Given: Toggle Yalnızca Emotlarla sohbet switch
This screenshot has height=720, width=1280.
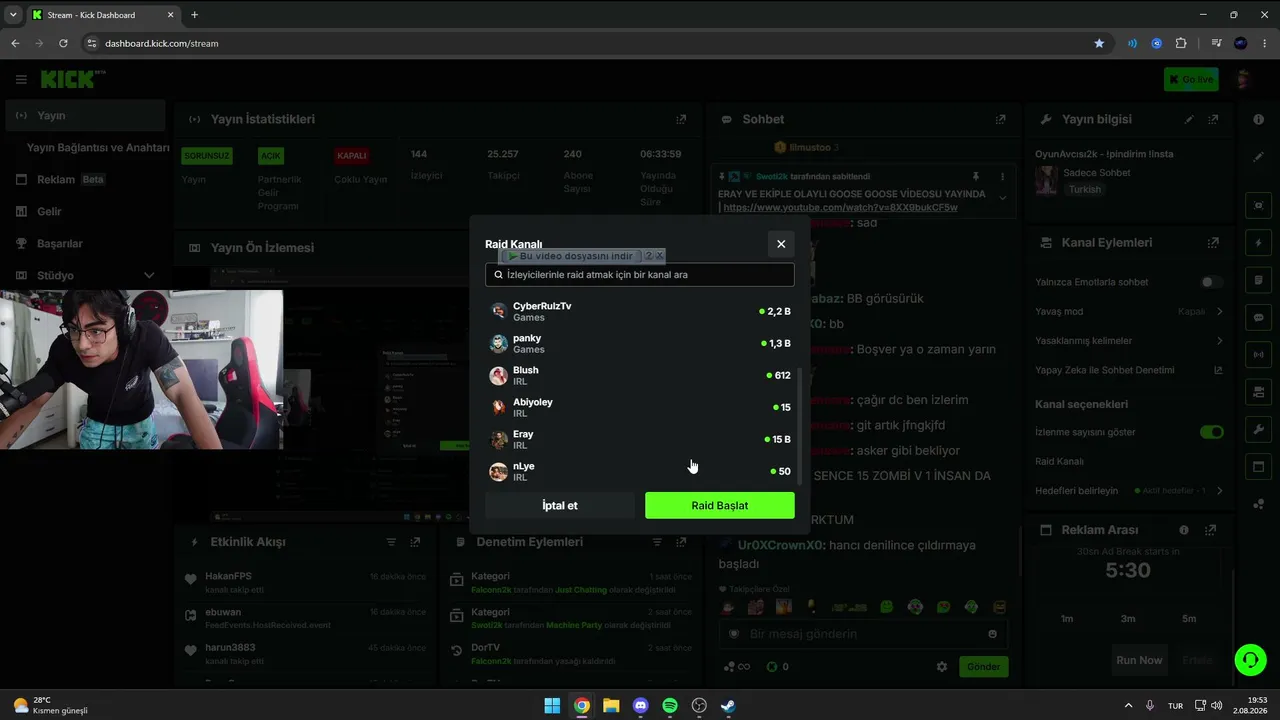Looking at the screenshot, I should (x=1211, y=282).
